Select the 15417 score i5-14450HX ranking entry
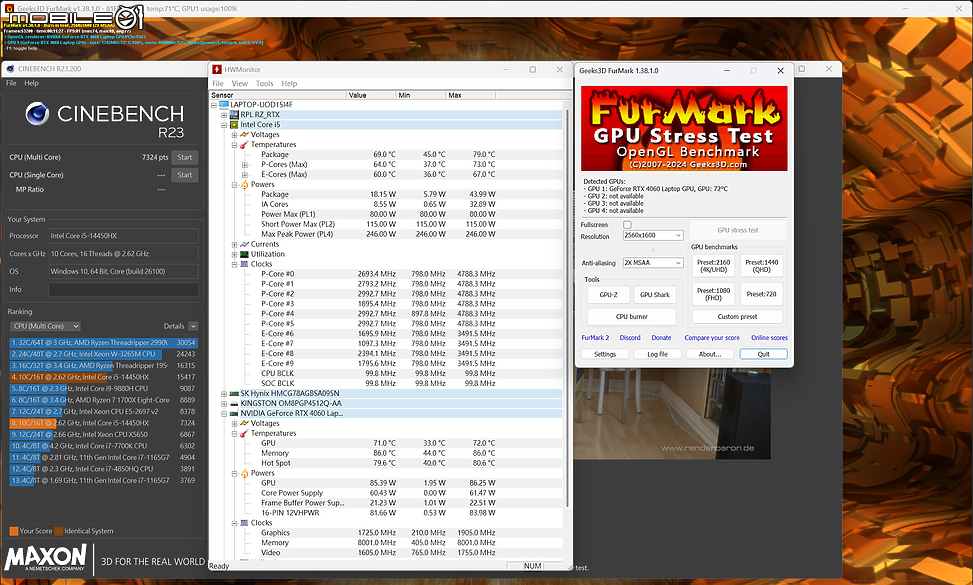 (x=104, y=377)
